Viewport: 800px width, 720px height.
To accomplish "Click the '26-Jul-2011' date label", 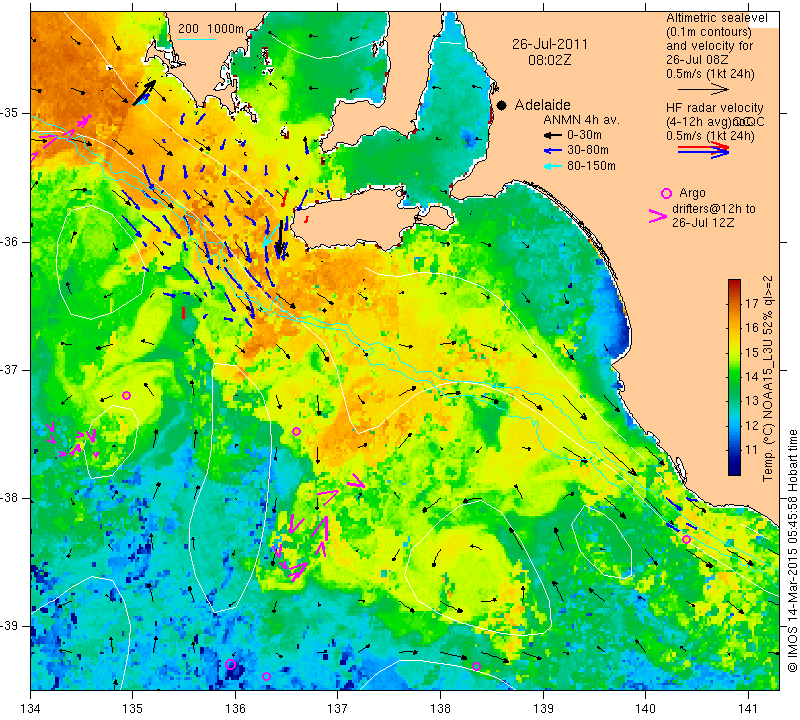I will click(549, 44).
